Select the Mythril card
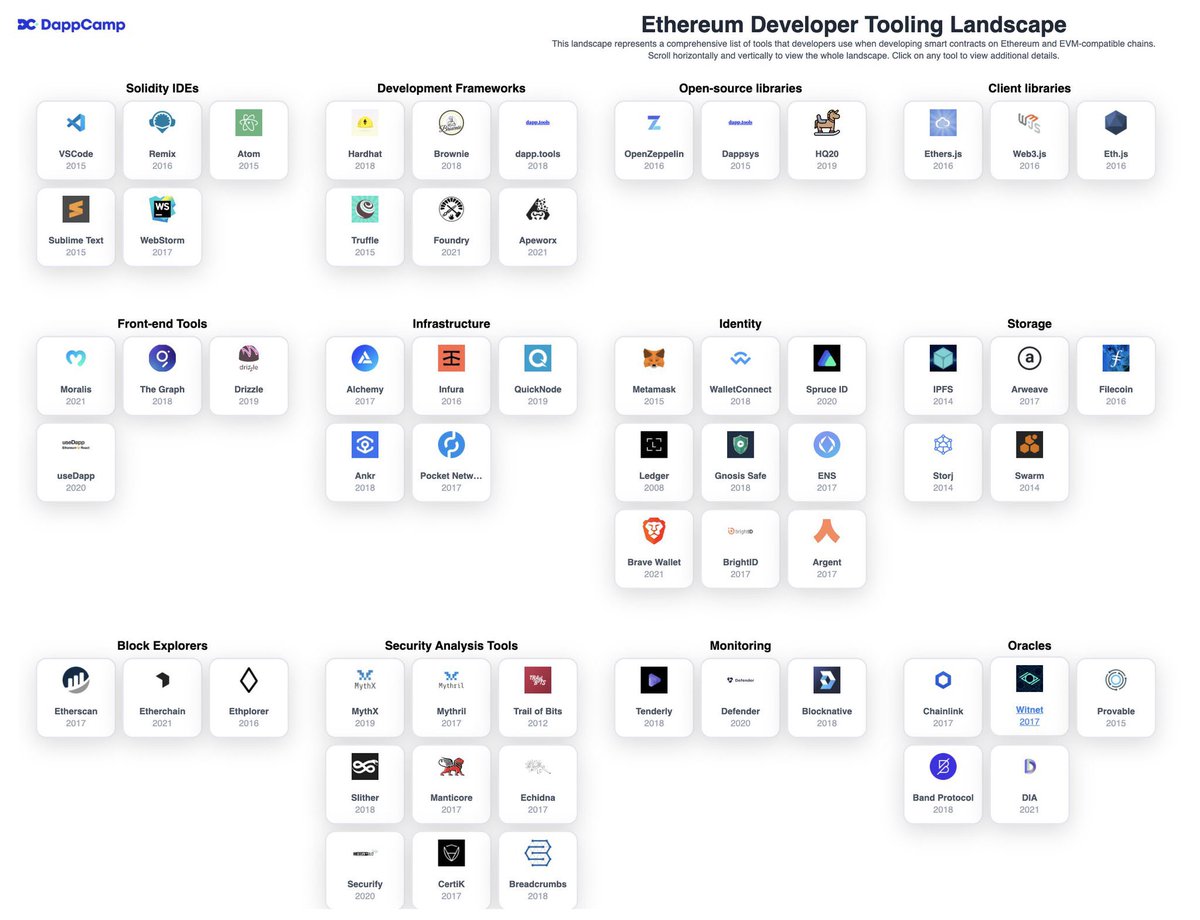 click(x=451, y=698)
